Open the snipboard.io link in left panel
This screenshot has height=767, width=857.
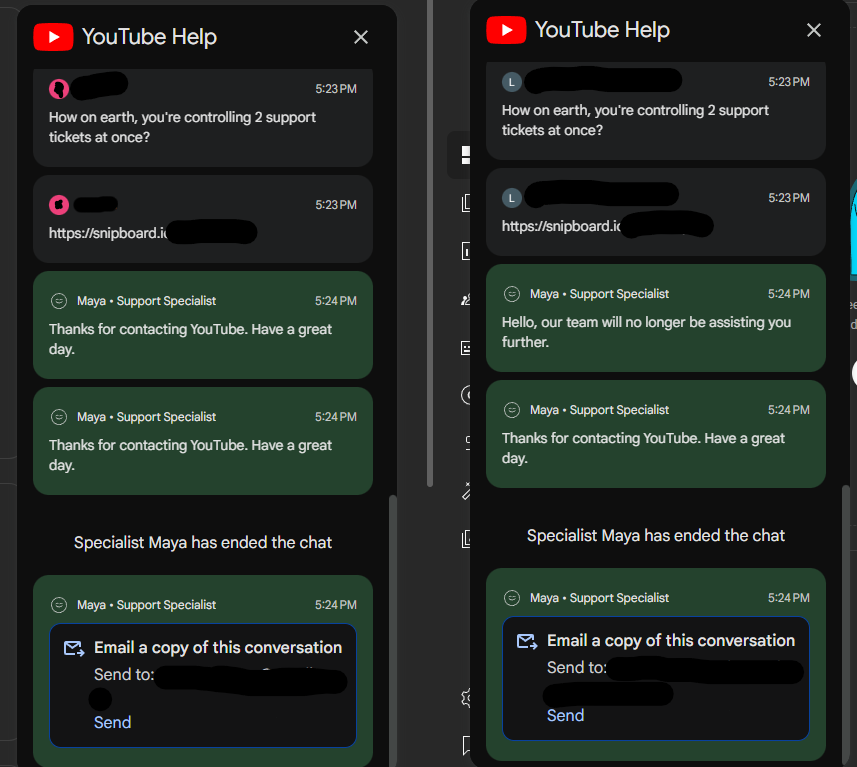(108, 233)
